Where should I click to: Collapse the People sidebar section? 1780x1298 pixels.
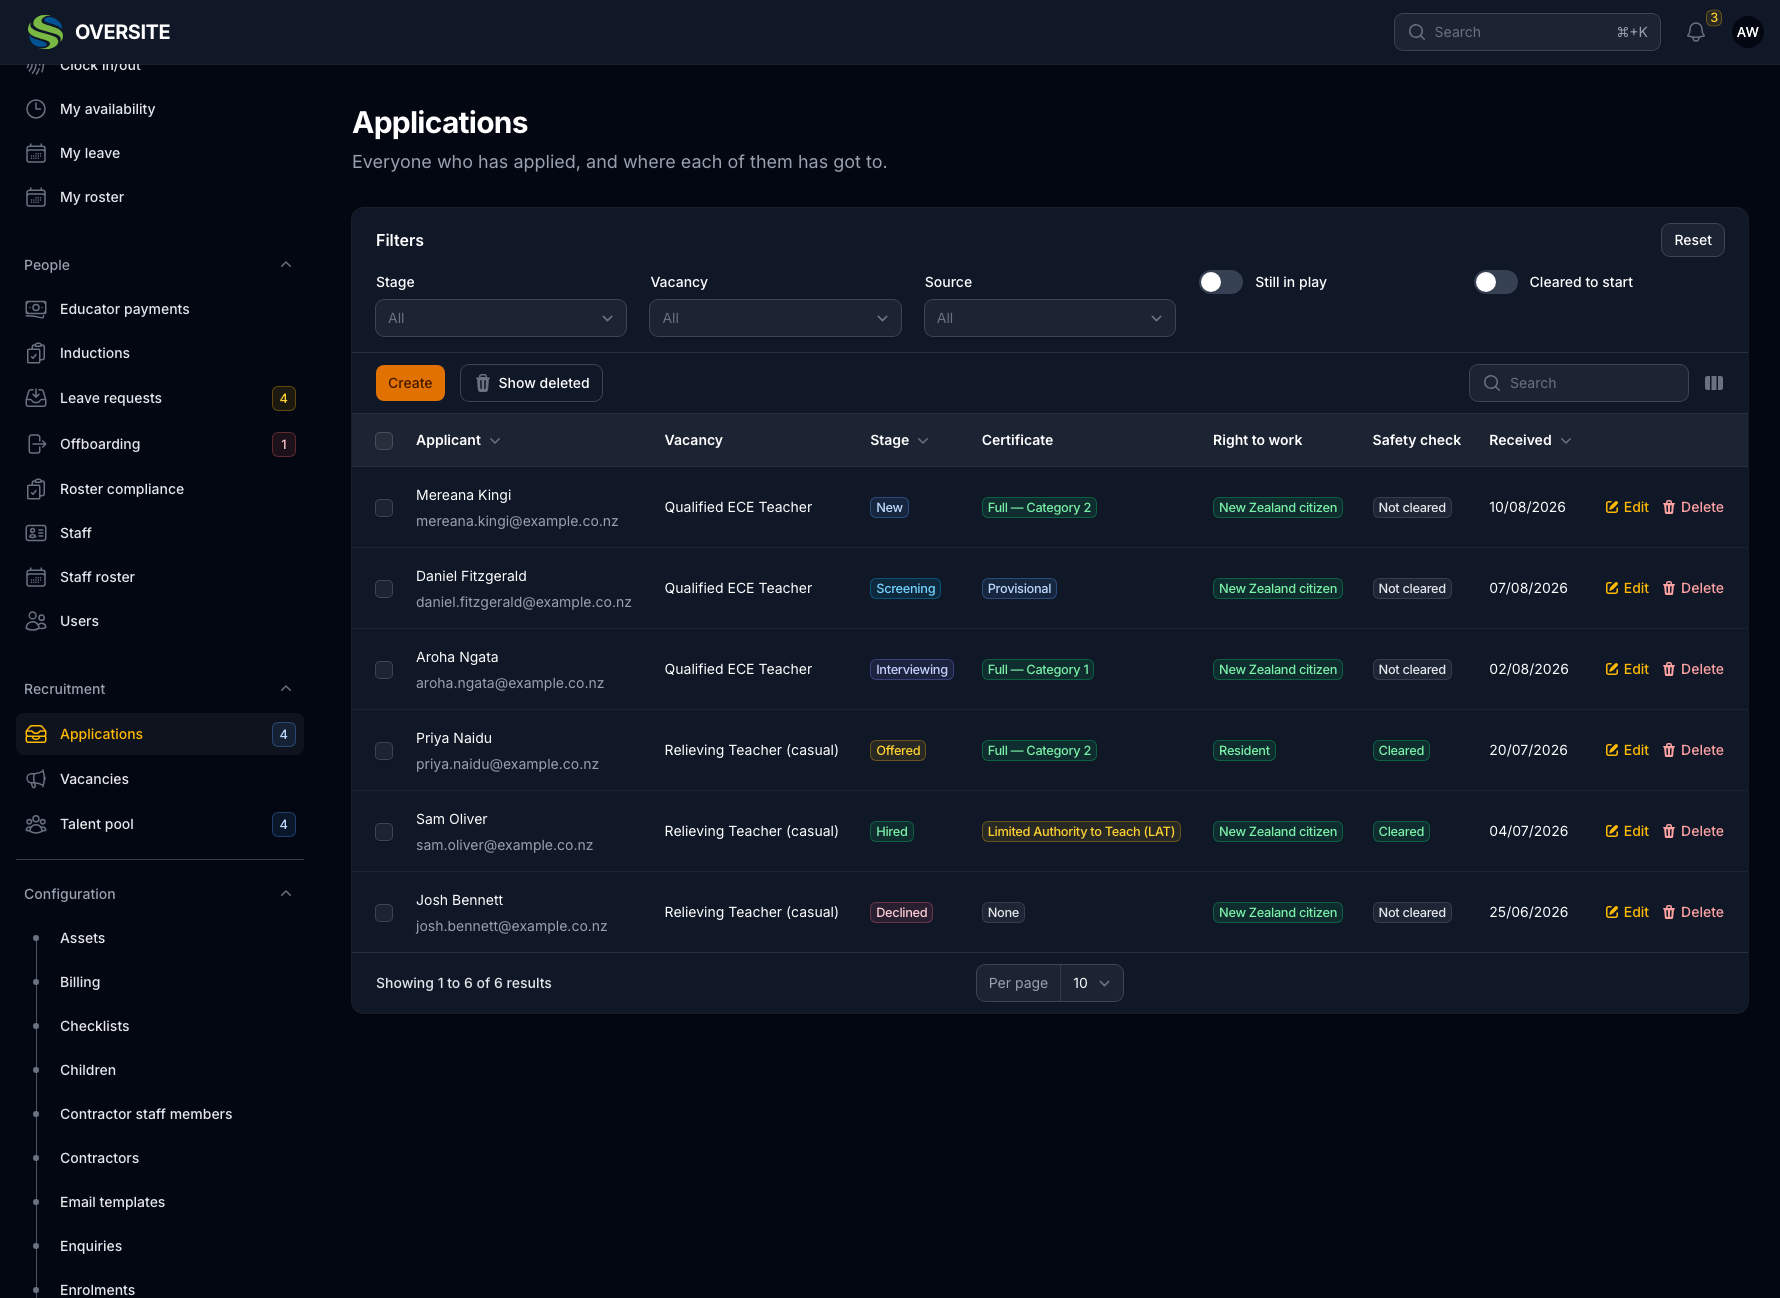point(286,265)
